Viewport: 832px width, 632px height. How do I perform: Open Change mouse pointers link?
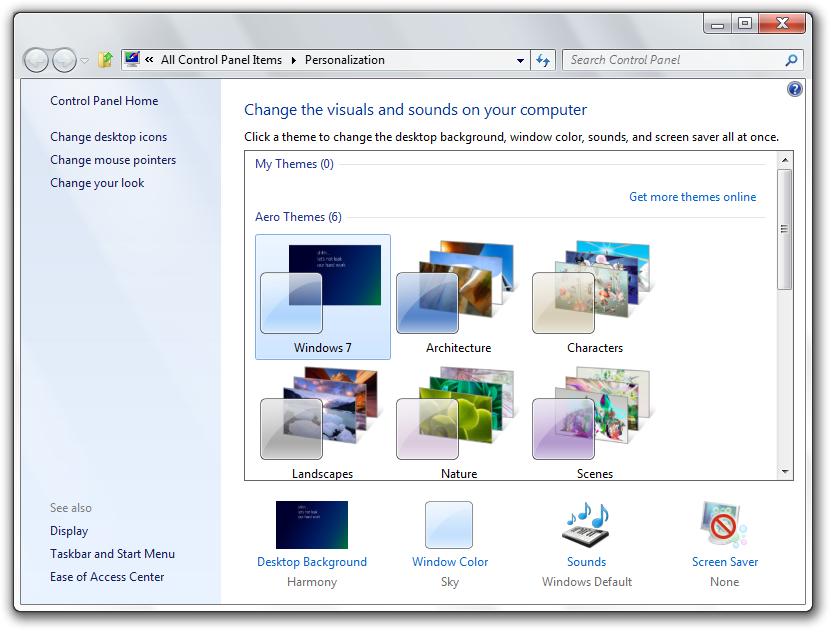point(113,160)
